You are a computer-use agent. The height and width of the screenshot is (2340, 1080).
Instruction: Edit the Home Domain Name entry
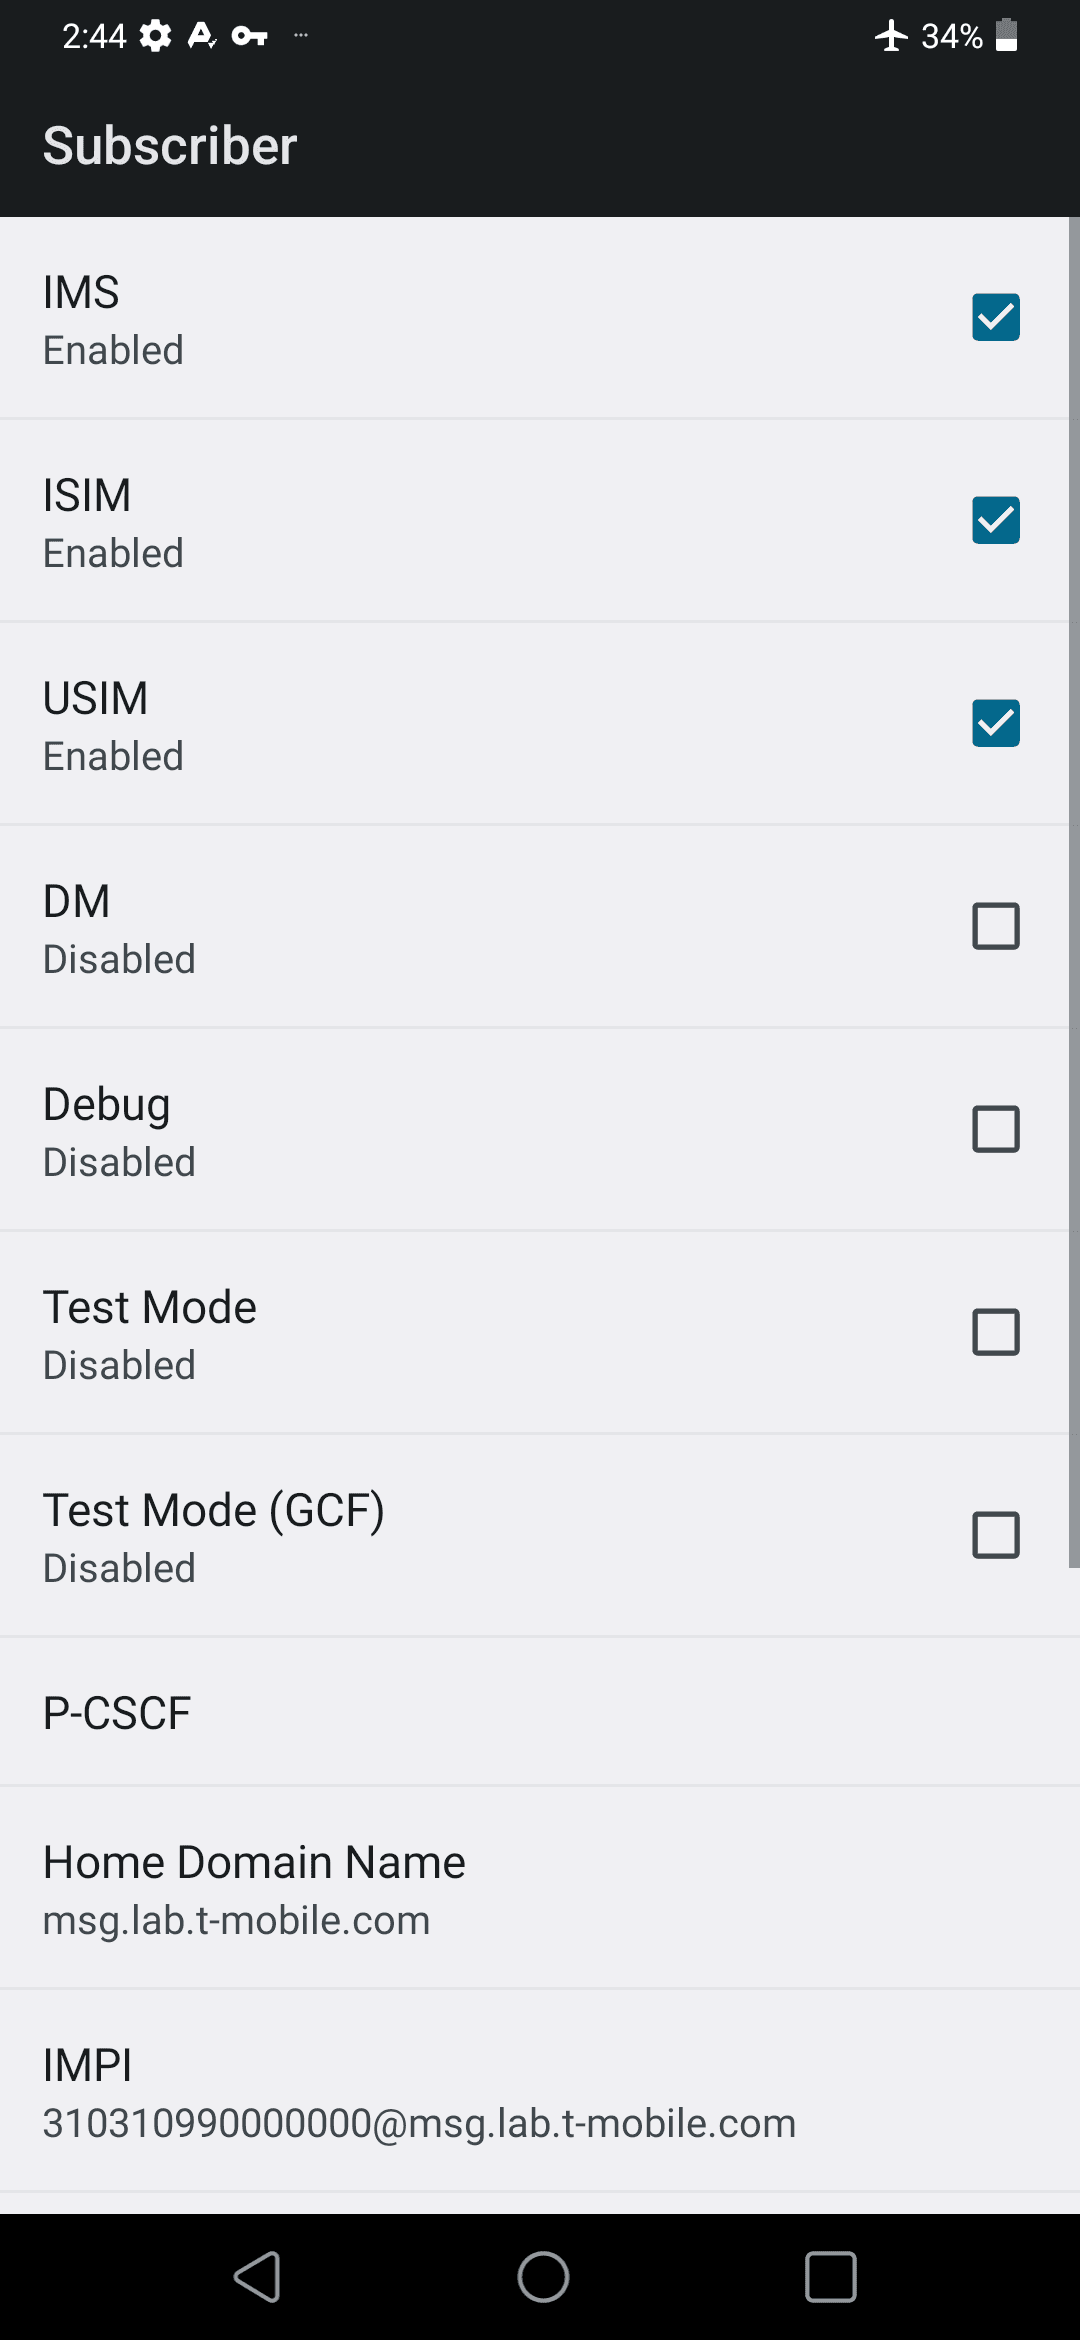[540, 1888]
